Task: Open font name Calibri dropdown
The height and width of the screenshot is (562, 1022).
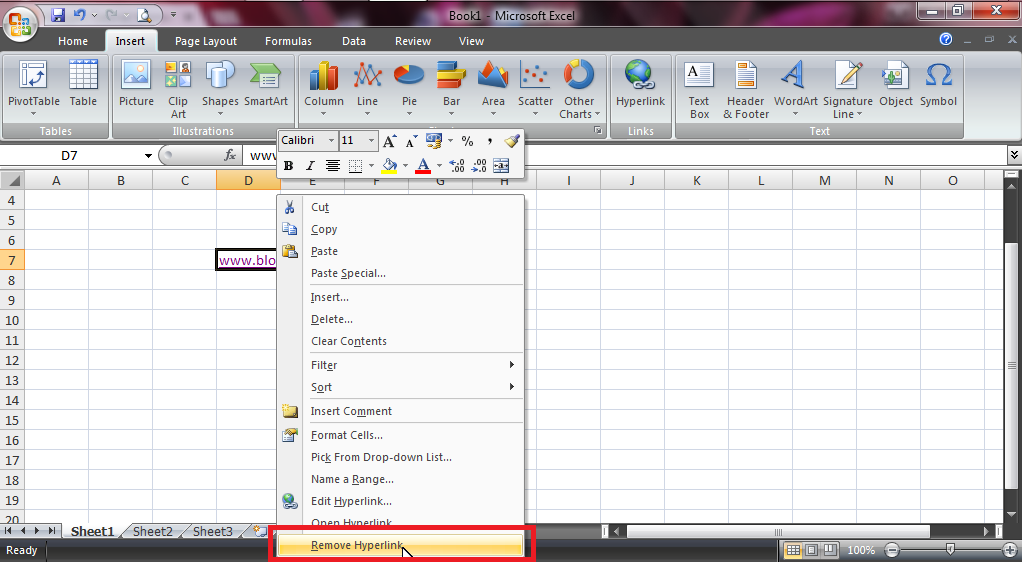Action: [x=331, y=141]
